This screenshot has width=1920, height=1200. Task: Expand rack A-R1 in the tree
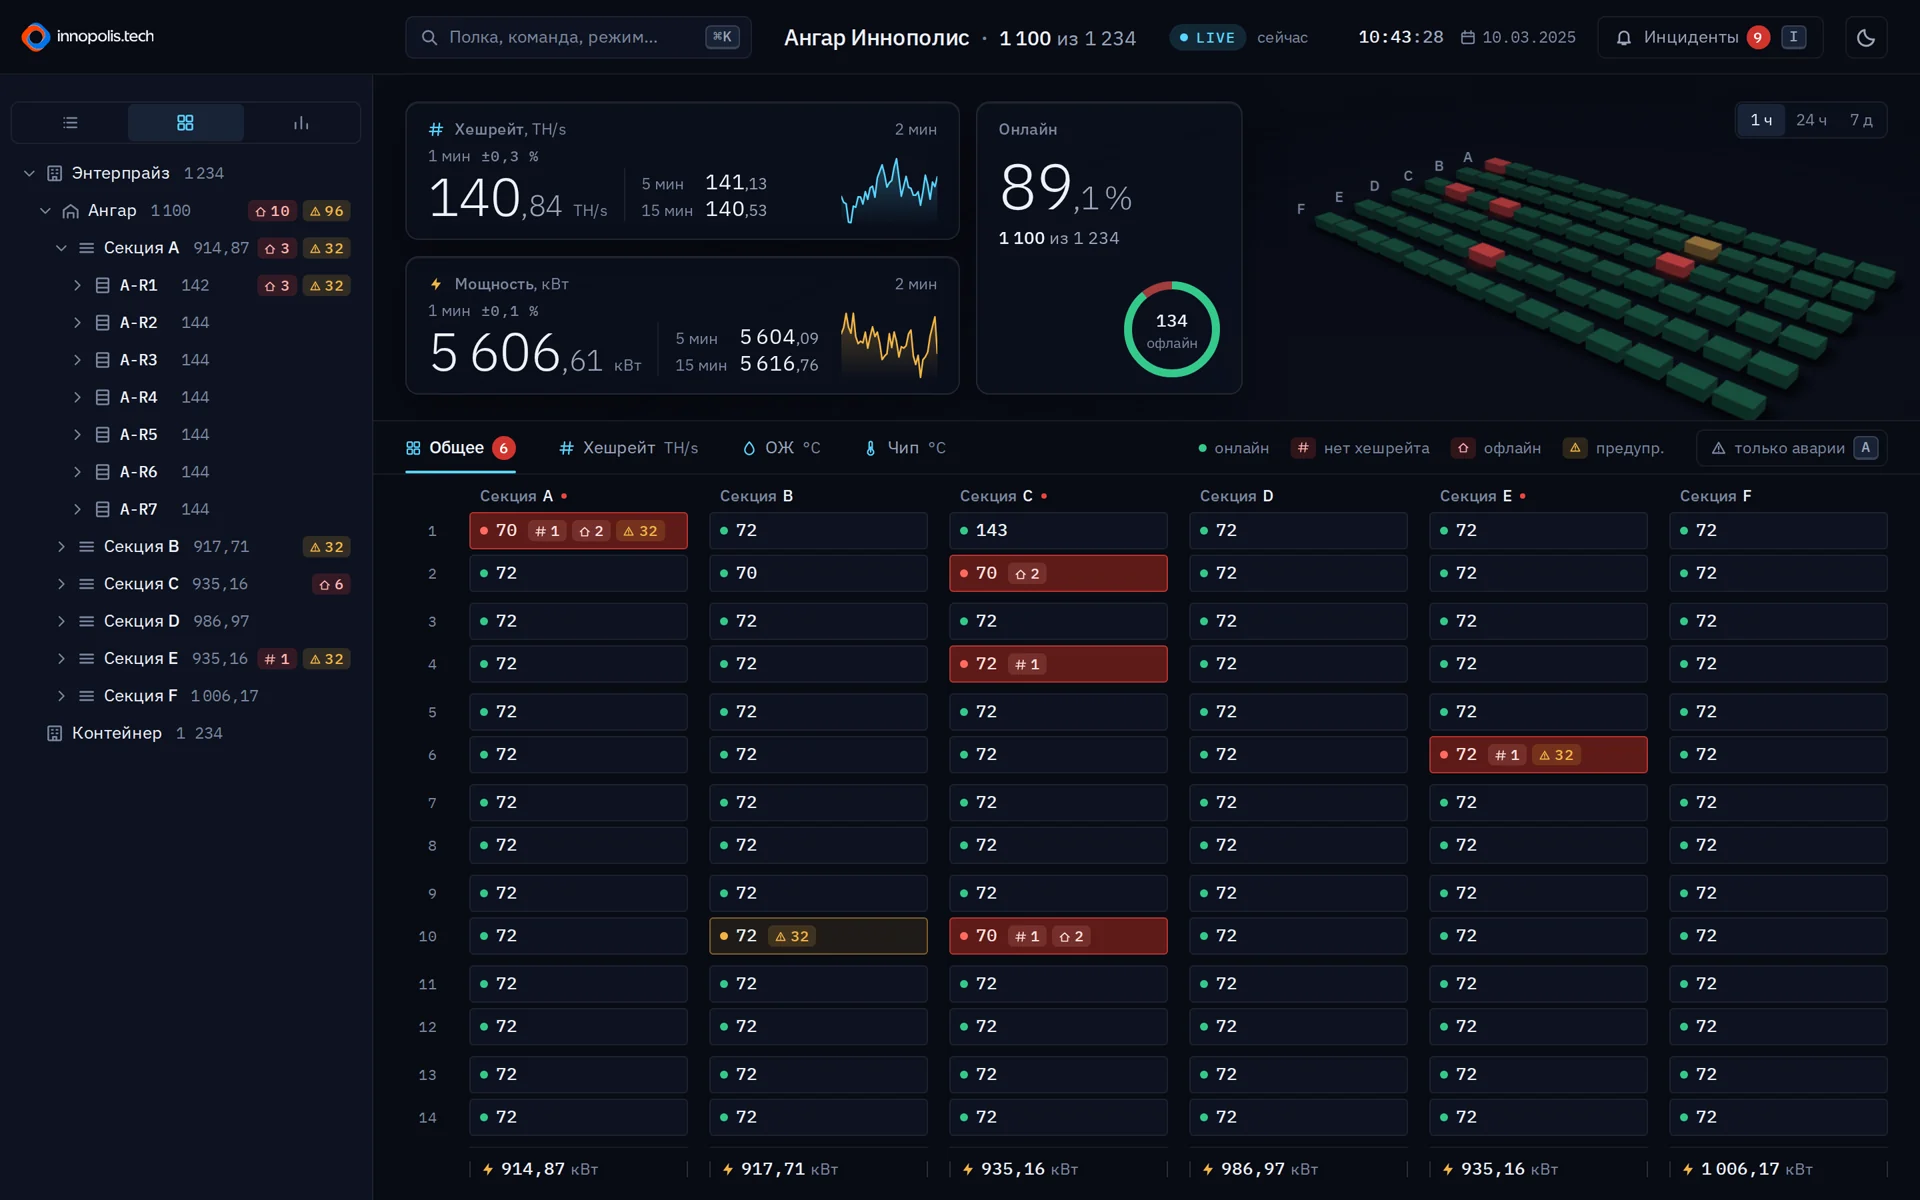[77, 285]
